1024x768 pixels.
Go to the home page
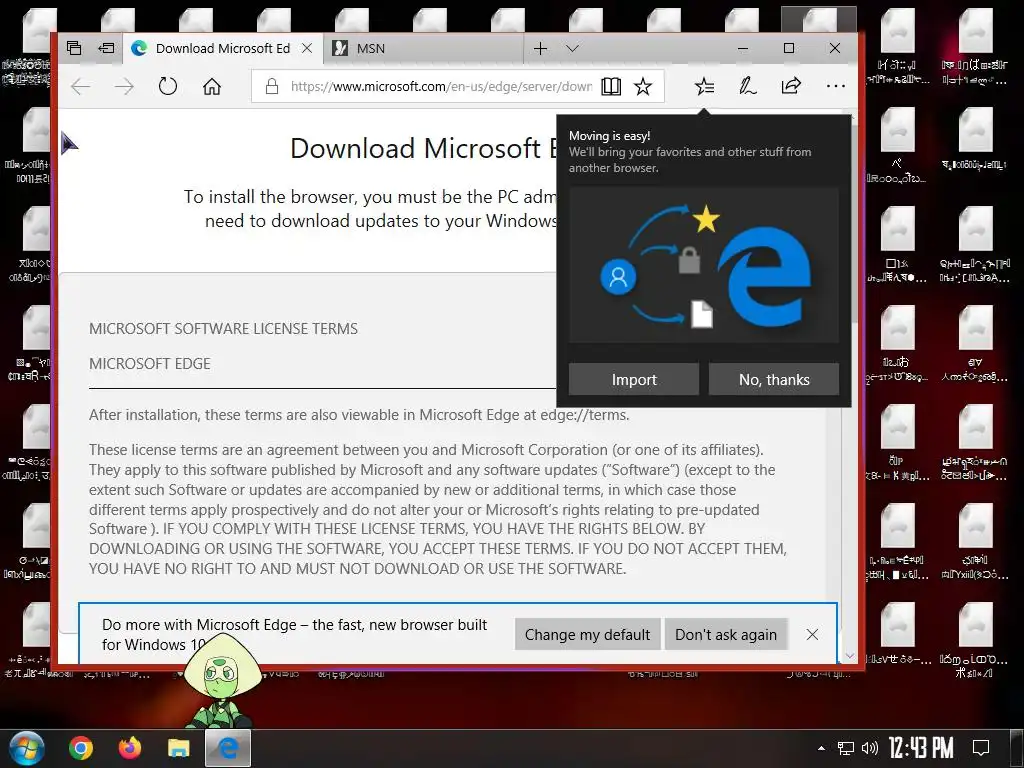[x=212, y=86]
